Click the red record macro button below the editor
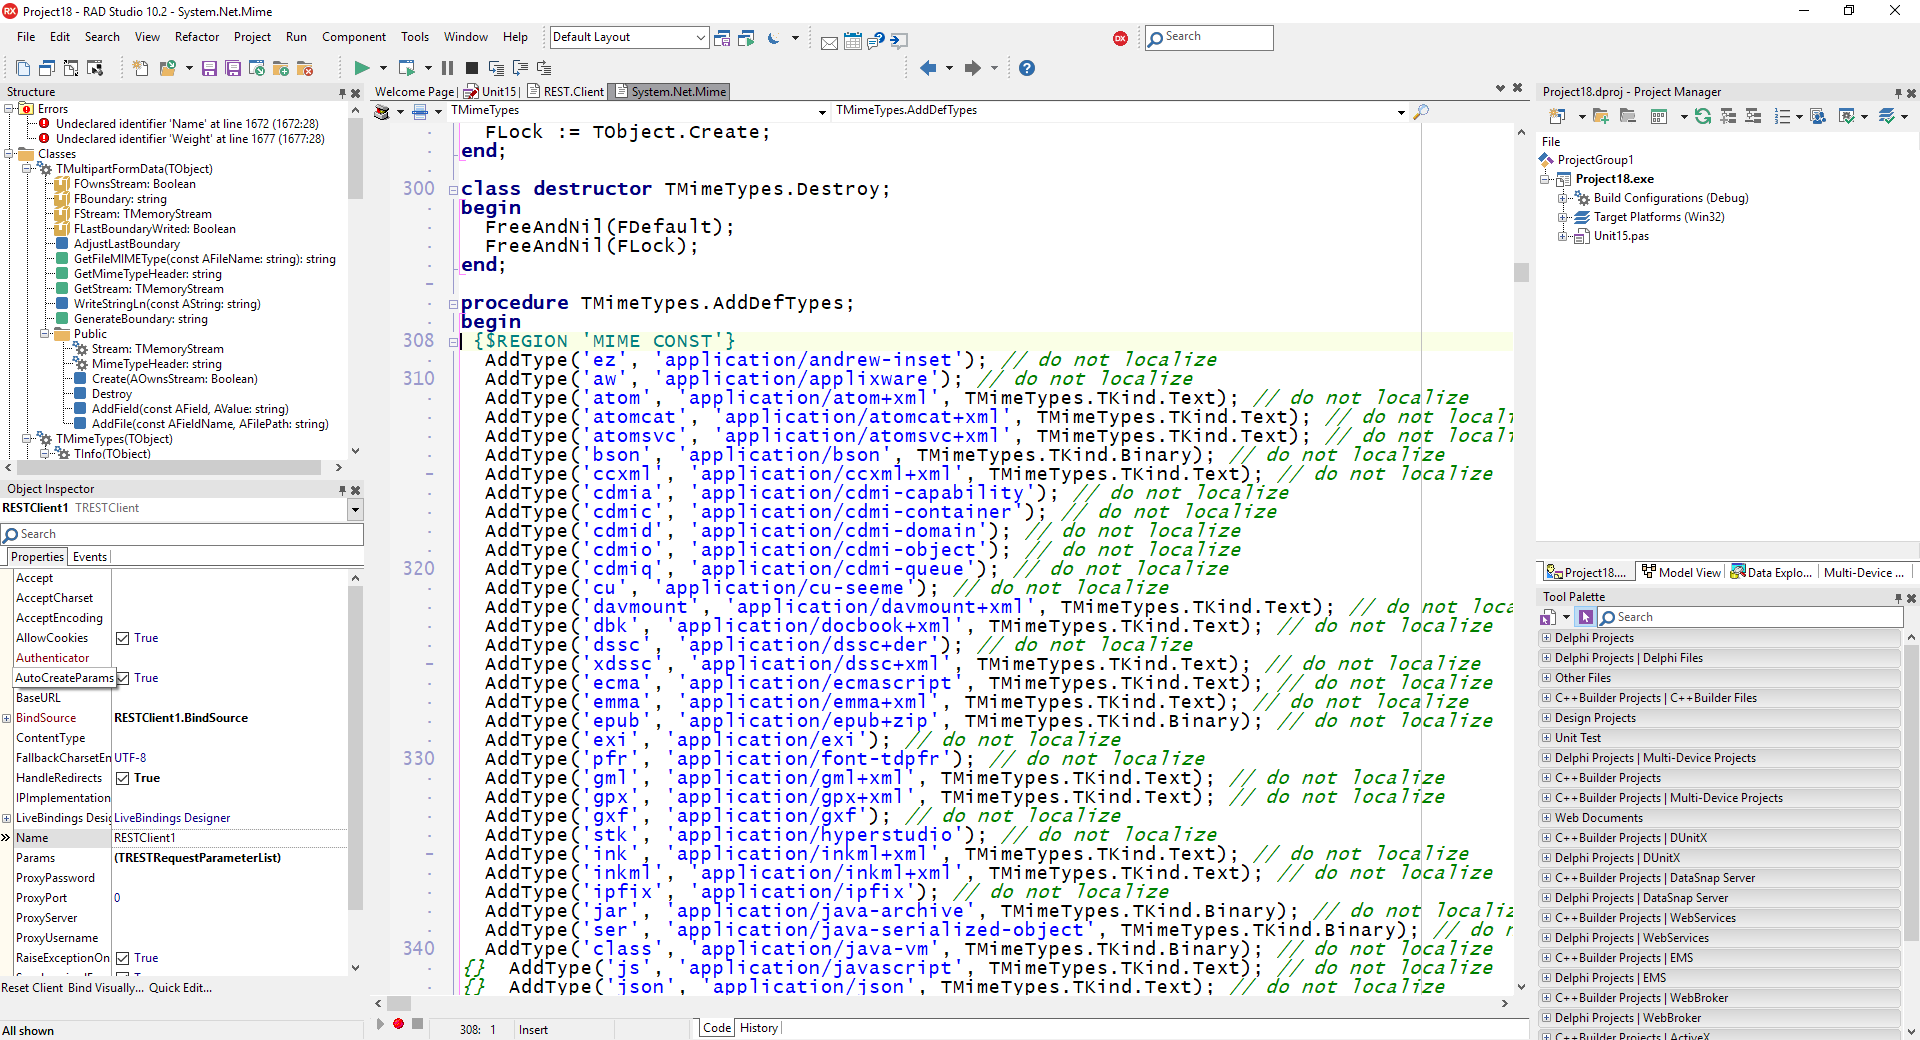 pyautogui.click(x=398, y=1024)
